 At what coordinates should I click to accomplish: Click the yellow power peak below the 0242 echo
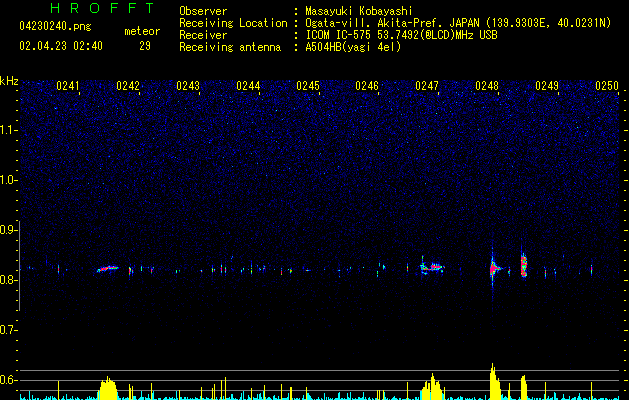(108, 388)
